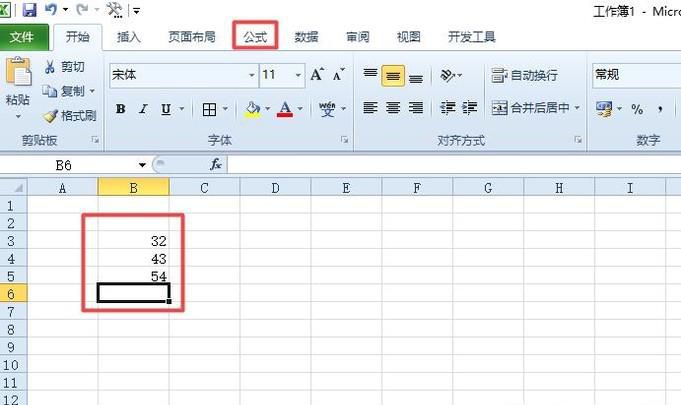
Task: Click 复制 (Copy) button
Action: coord(63,91)
